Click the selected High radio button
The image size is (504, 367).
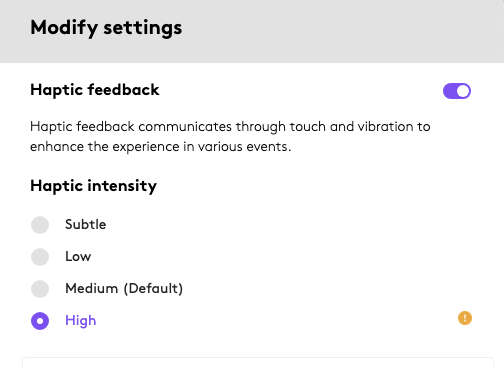(40, 321)
